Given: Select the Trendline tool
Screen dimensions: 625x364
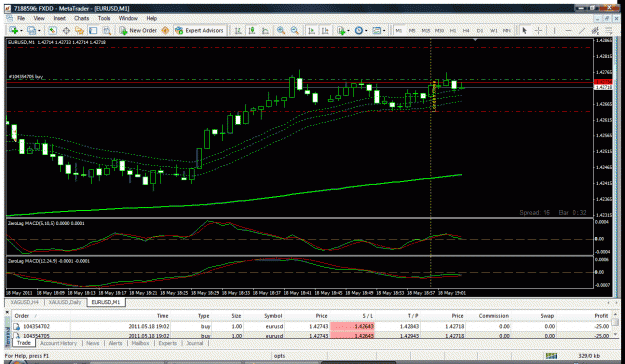Looking at the screenshot, I should click(582, 30).
